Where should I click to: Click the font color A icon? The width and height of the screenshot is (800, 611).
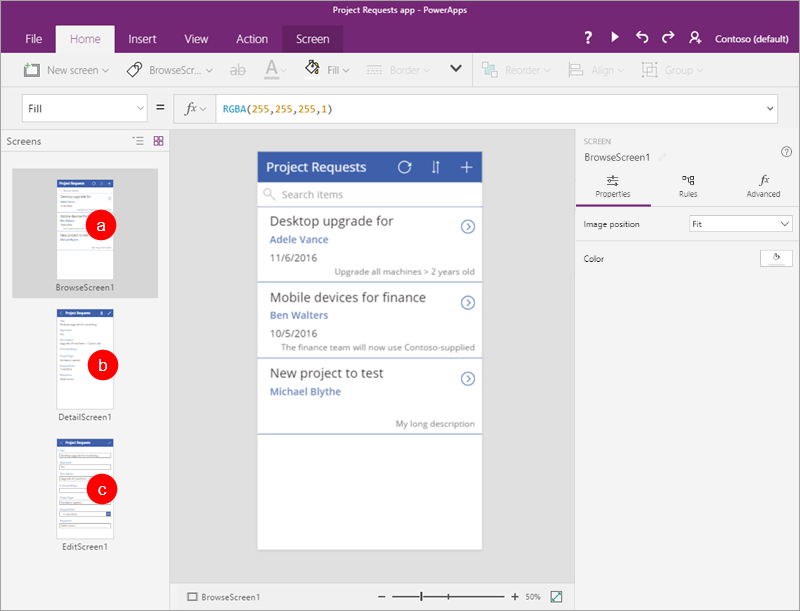(271, 69)
